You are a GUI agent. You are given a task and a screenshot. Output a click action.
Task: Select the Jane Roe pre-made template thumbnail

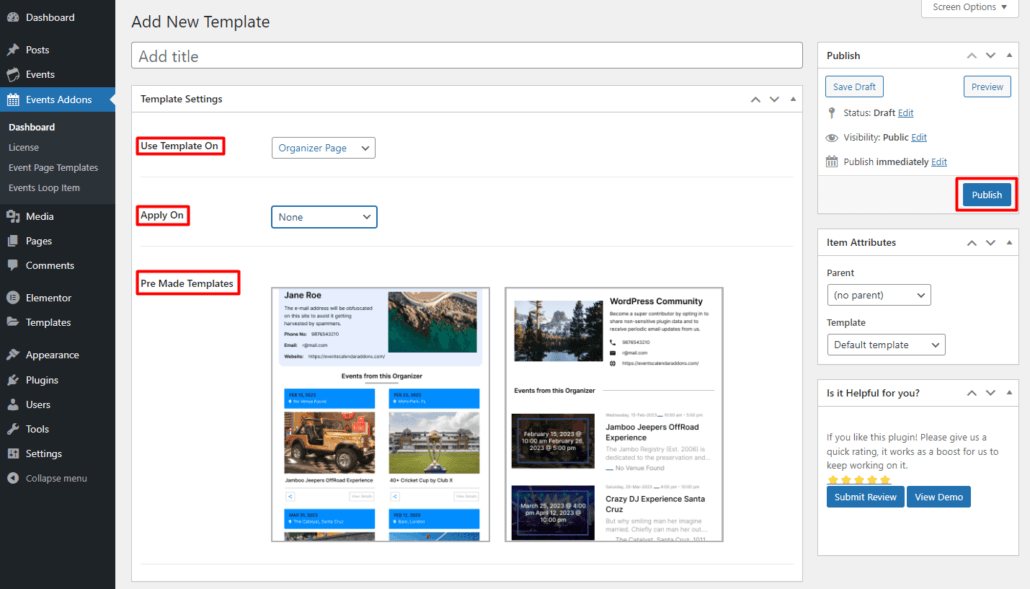click(380, 415)
